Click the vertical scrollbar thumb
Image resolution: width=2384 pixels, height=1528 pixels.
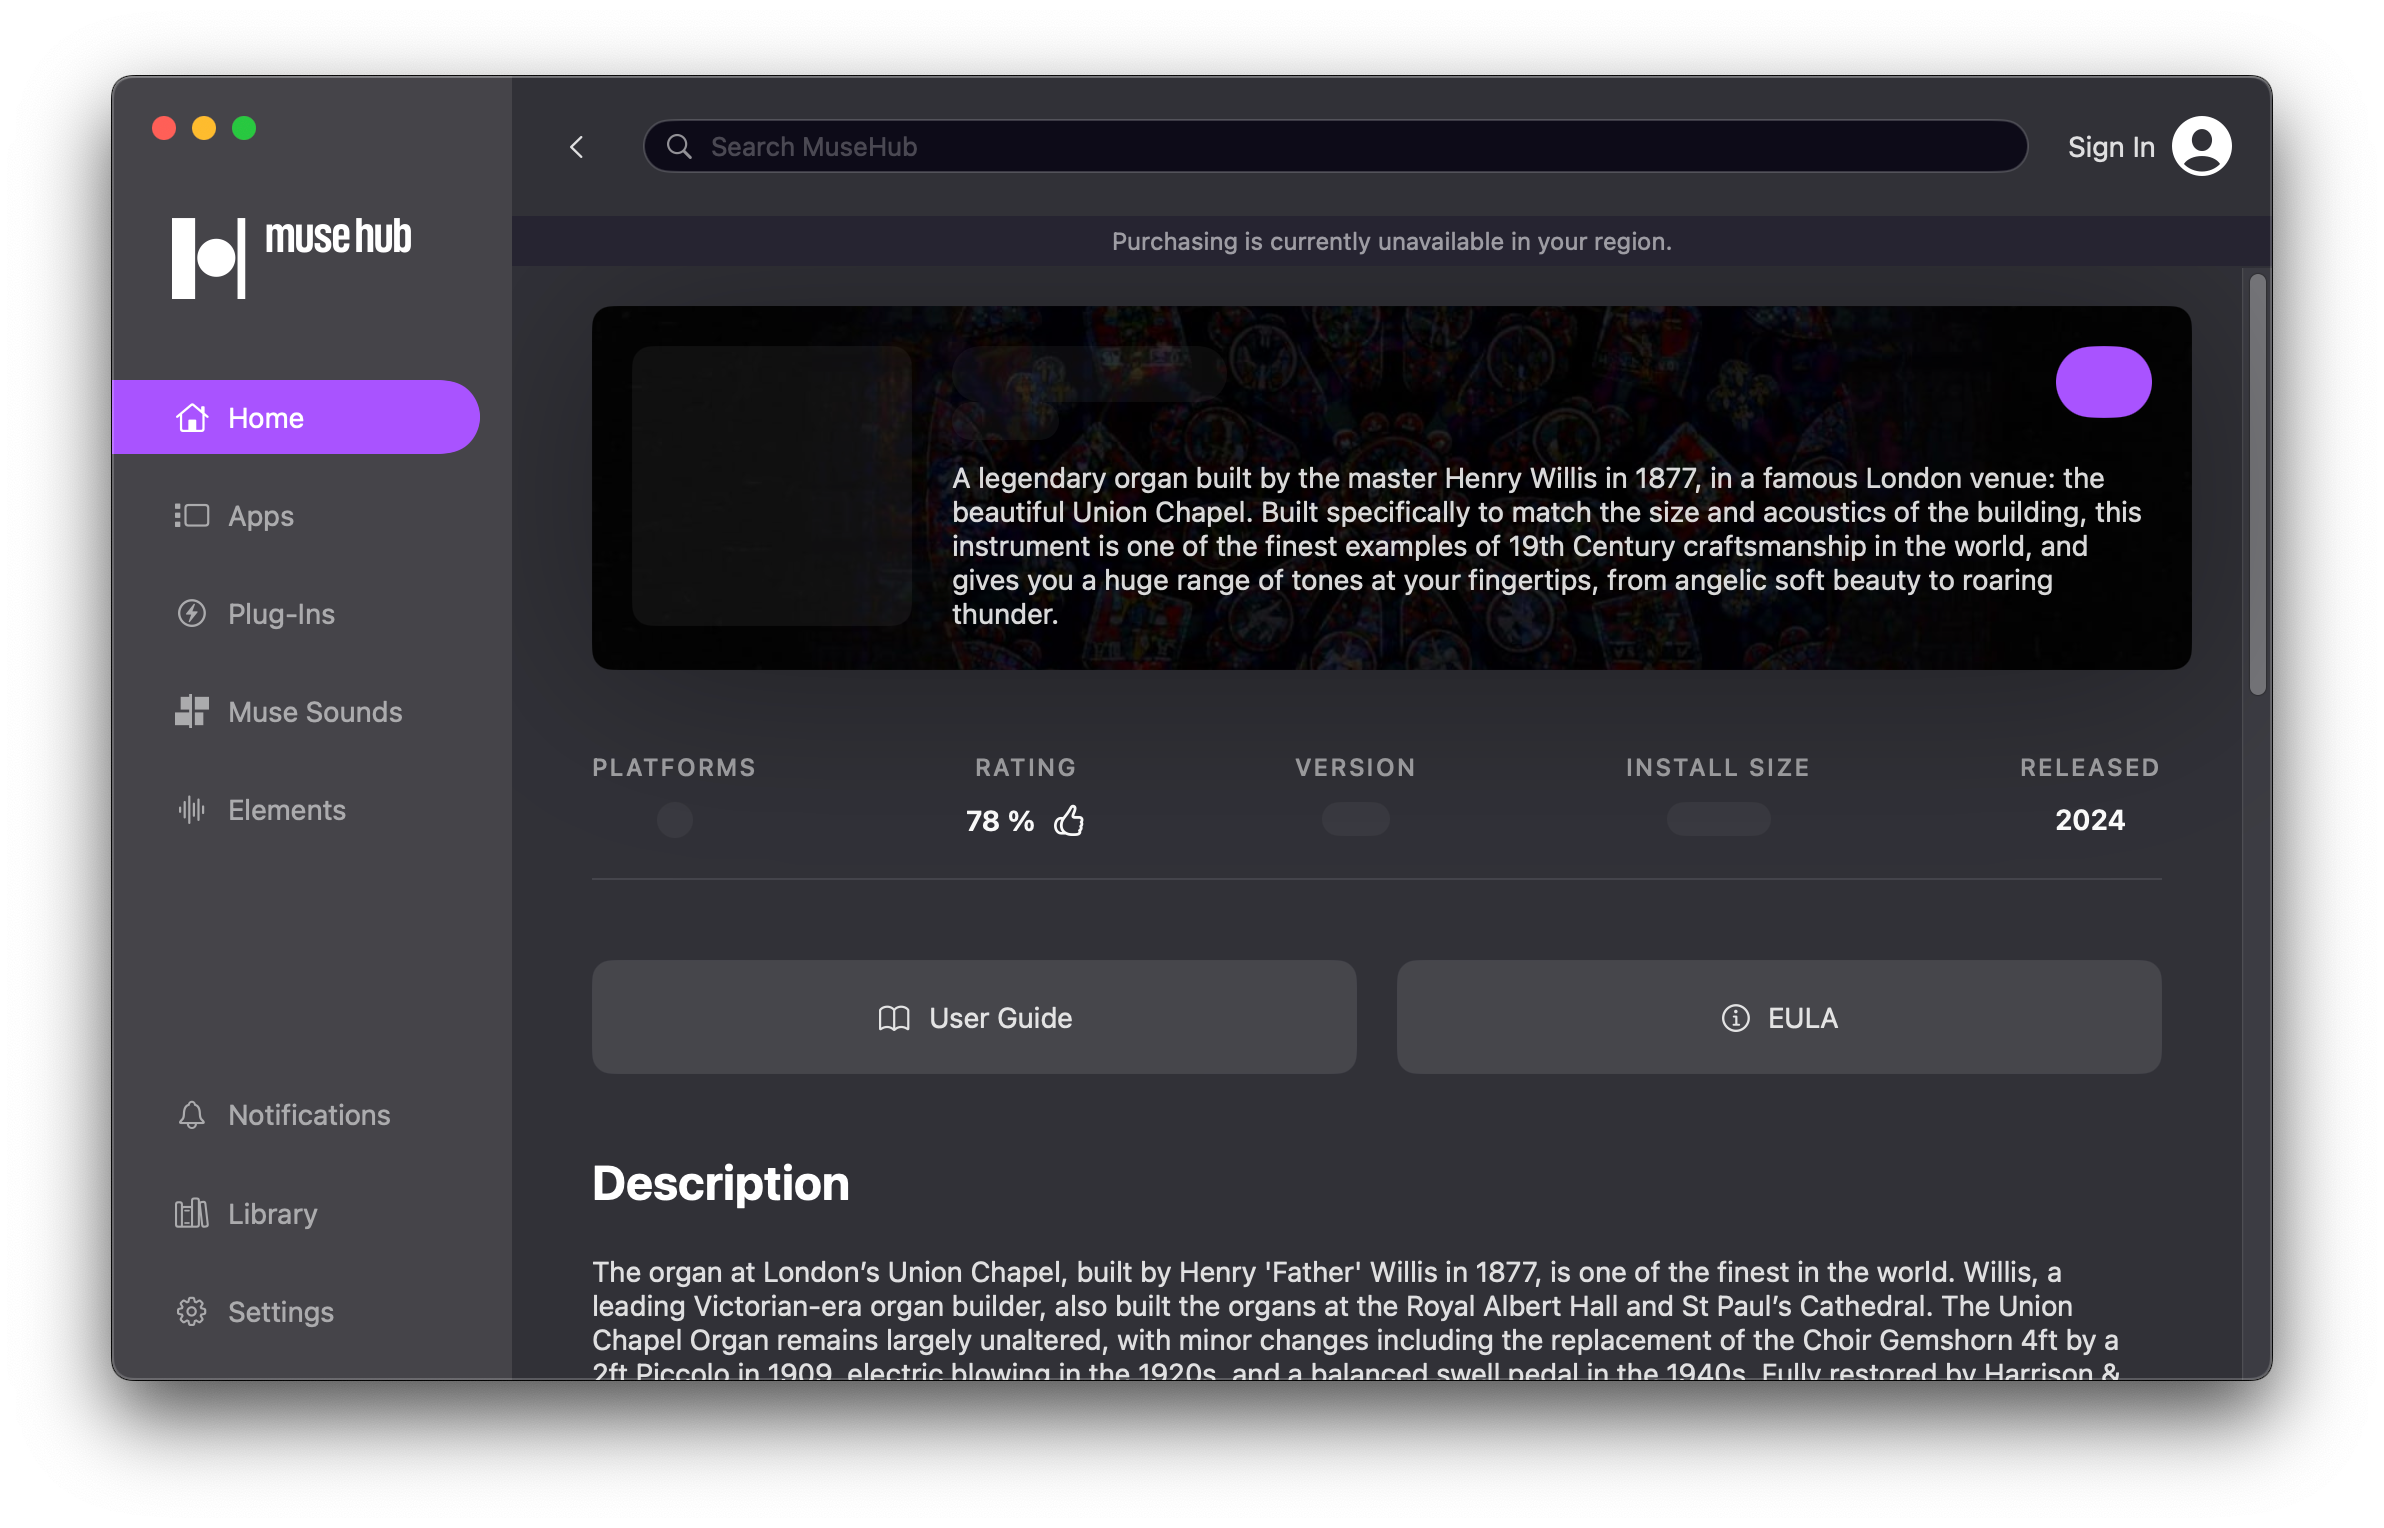2257,484
